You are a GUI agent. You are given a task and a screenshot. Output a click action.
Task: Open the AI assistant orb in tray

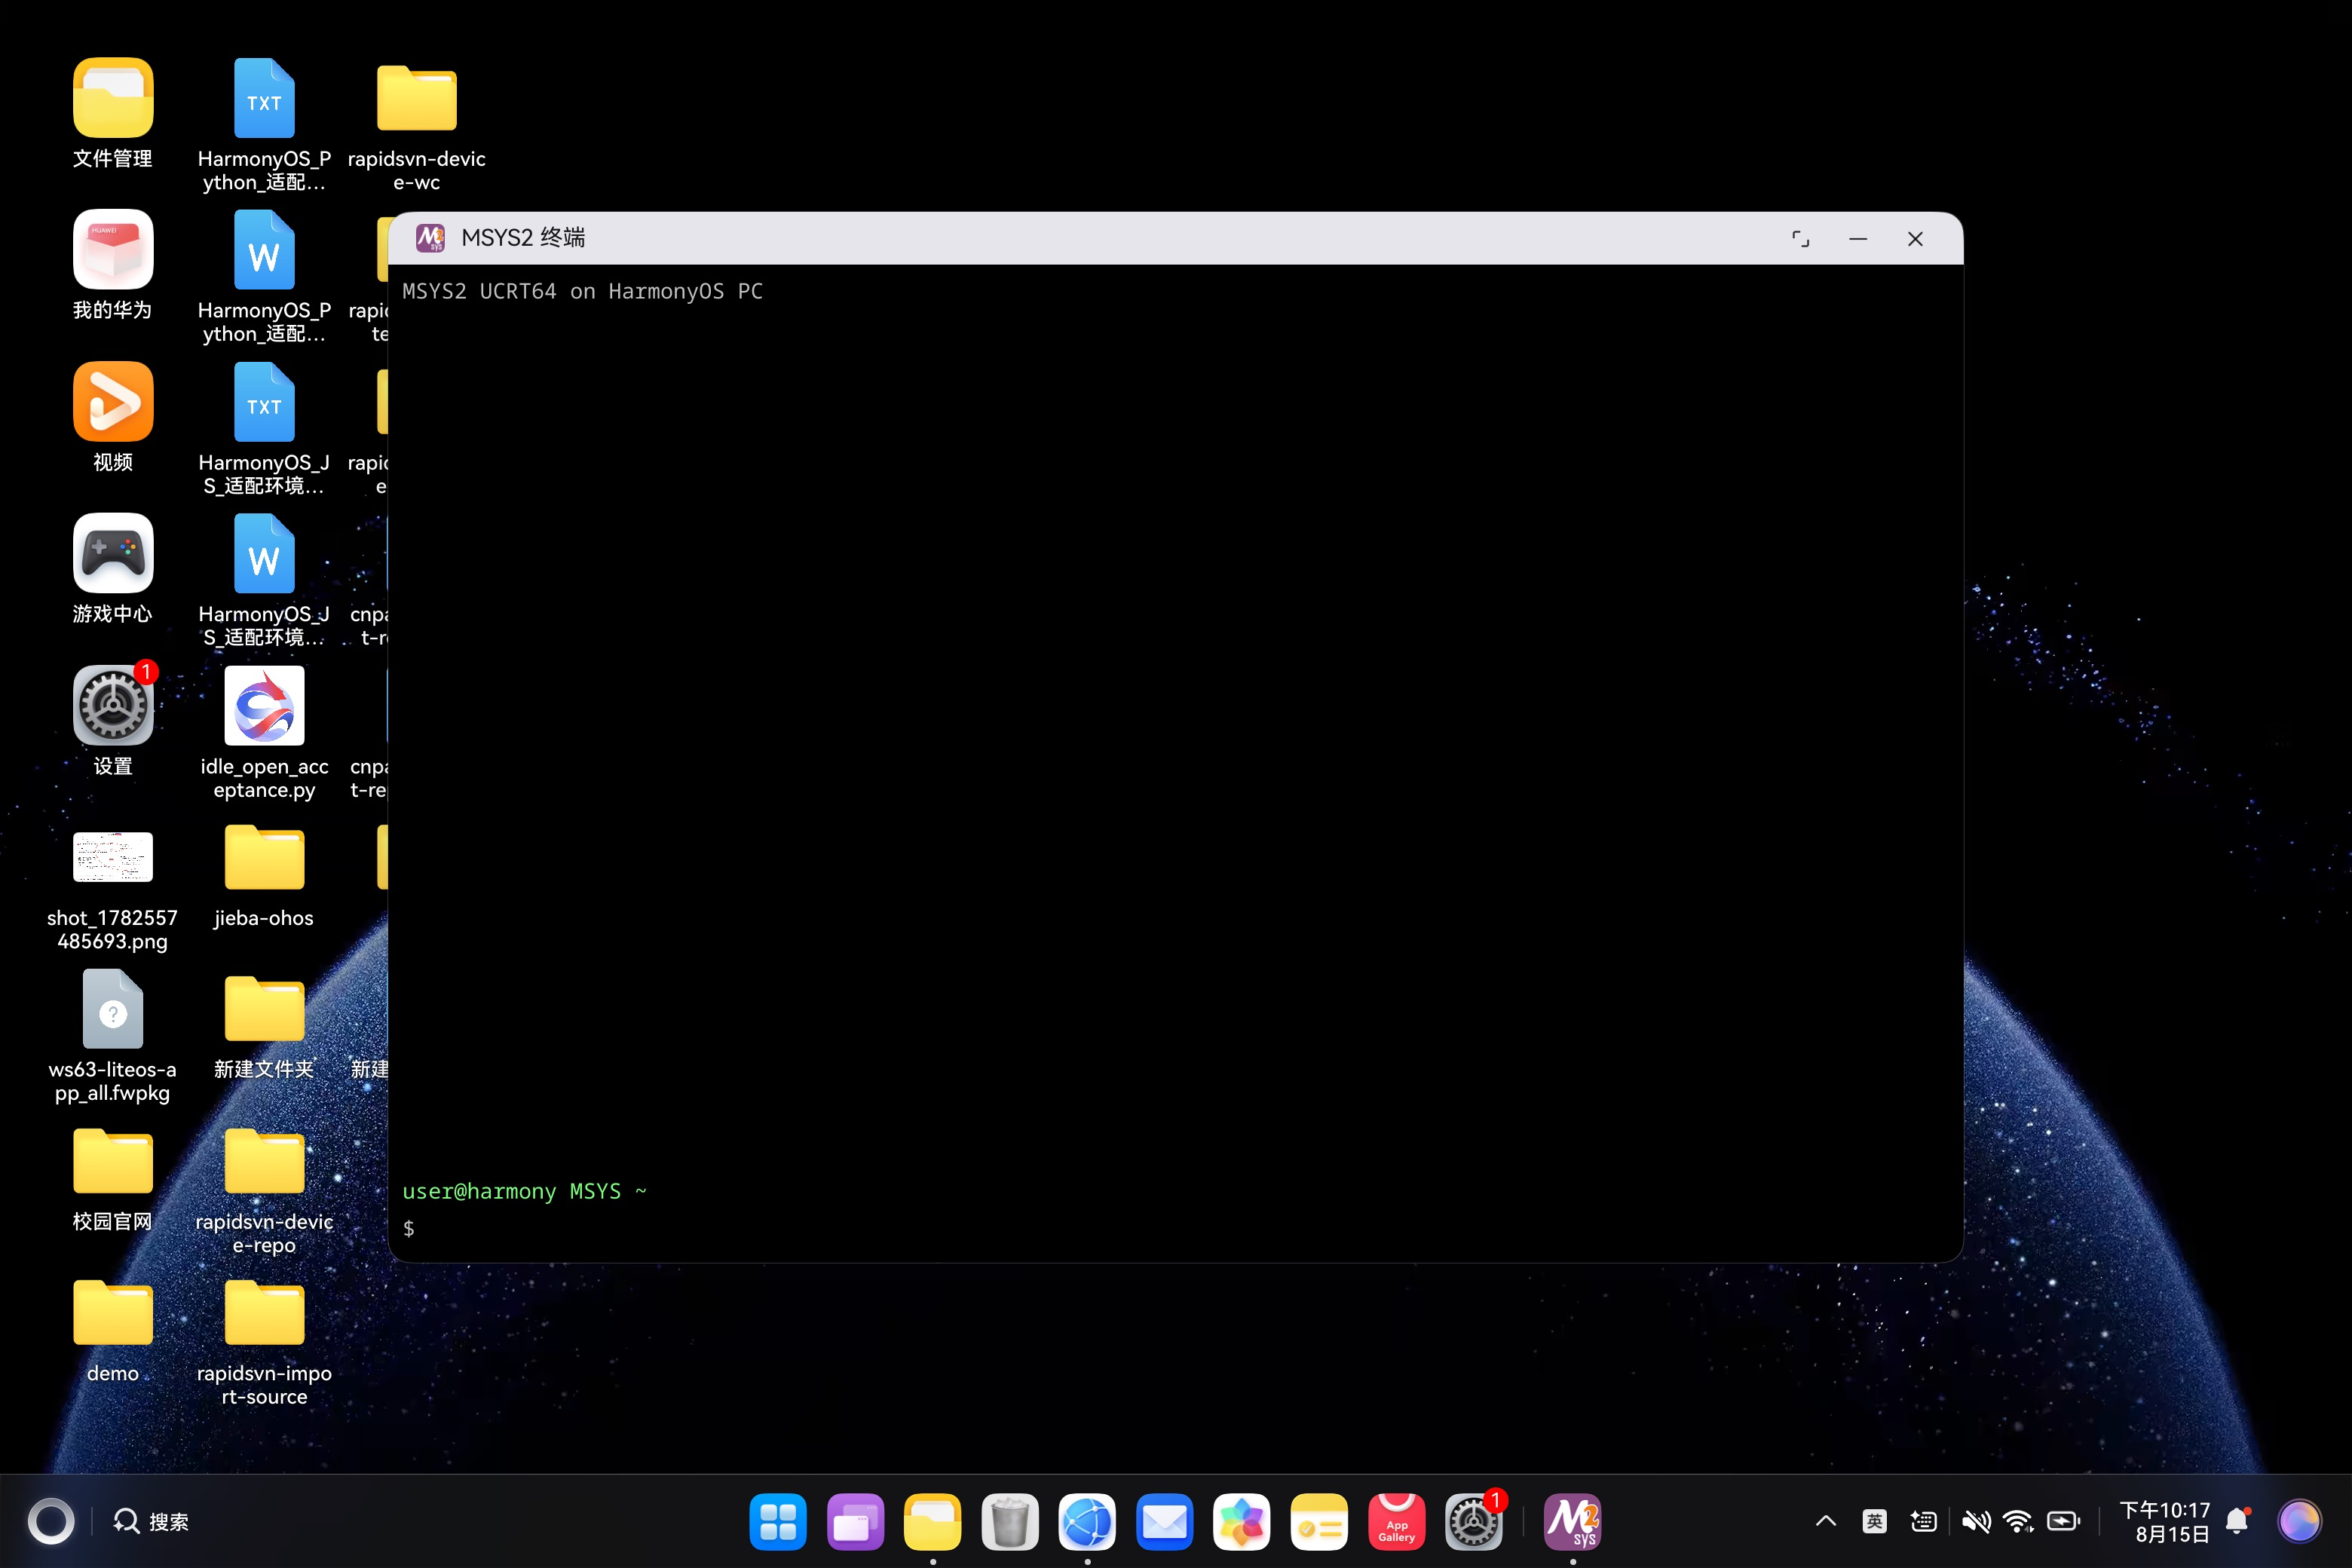(2299, 1522)
